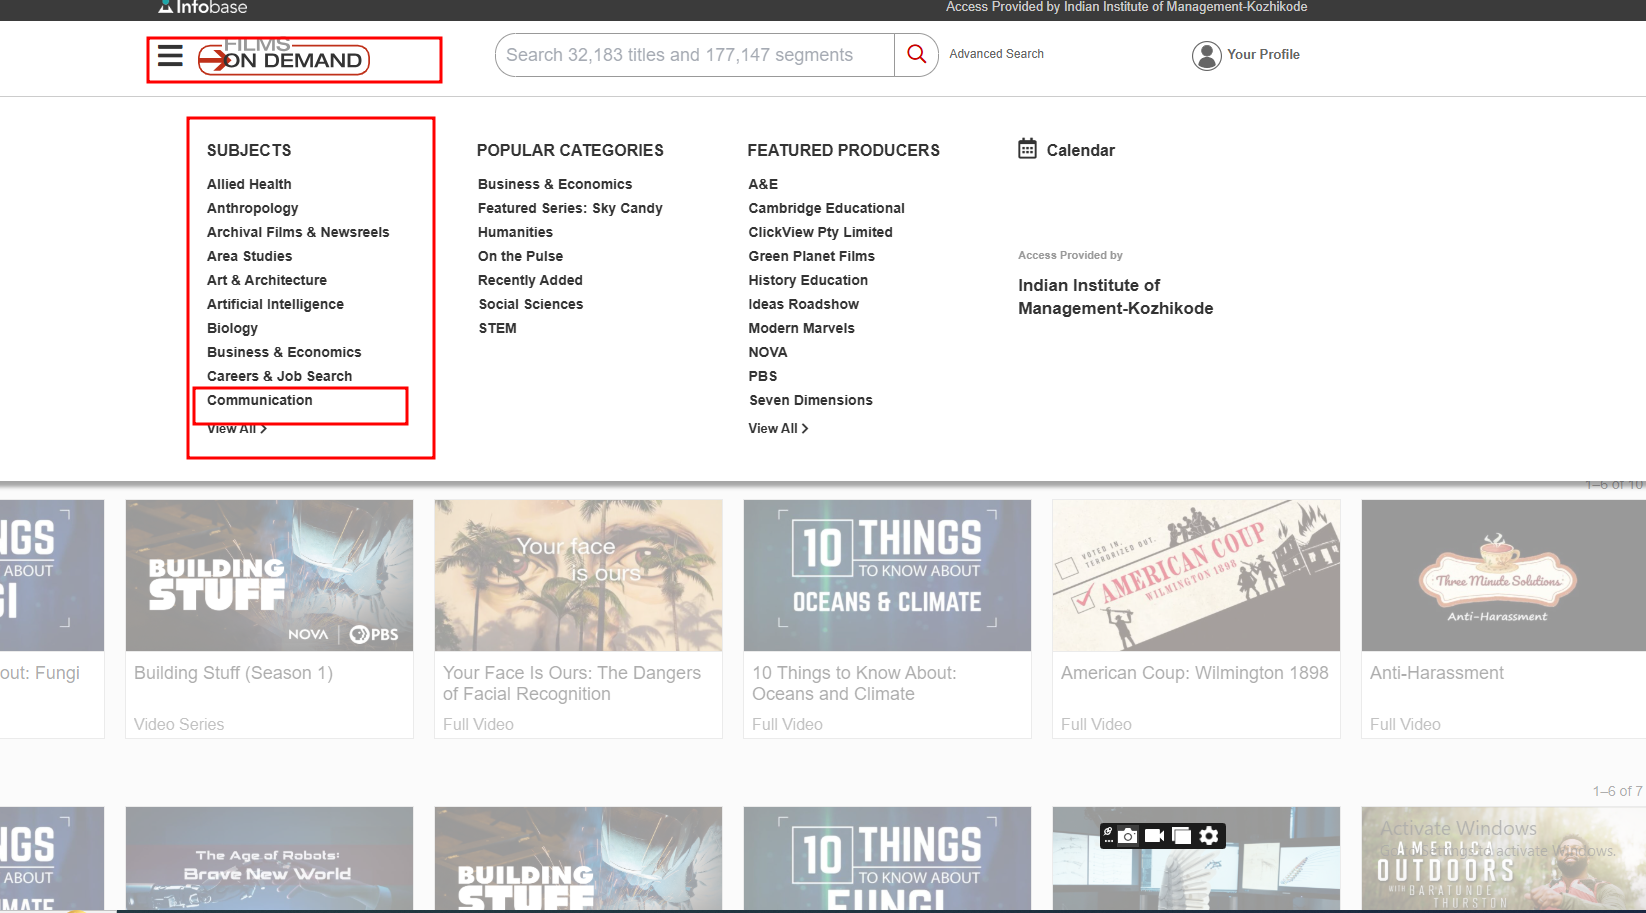Open STEM popular category
The height and width of the screenshot is (913, 1646).
(x=497, y=328)
